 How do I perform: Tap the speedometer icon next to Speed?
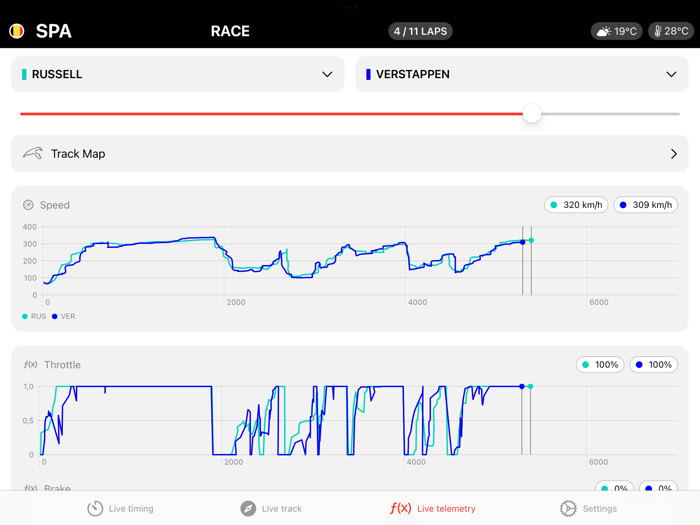28,205
